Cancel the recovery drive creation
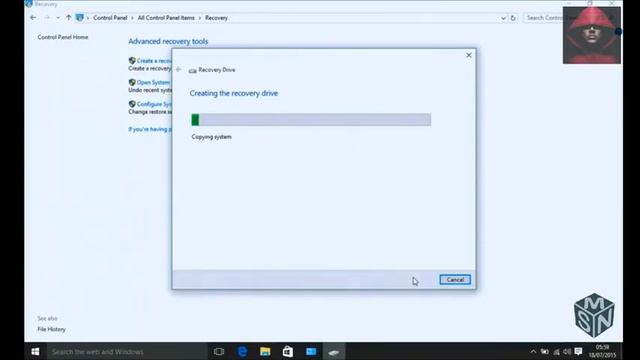 click(x=455, y=280)
